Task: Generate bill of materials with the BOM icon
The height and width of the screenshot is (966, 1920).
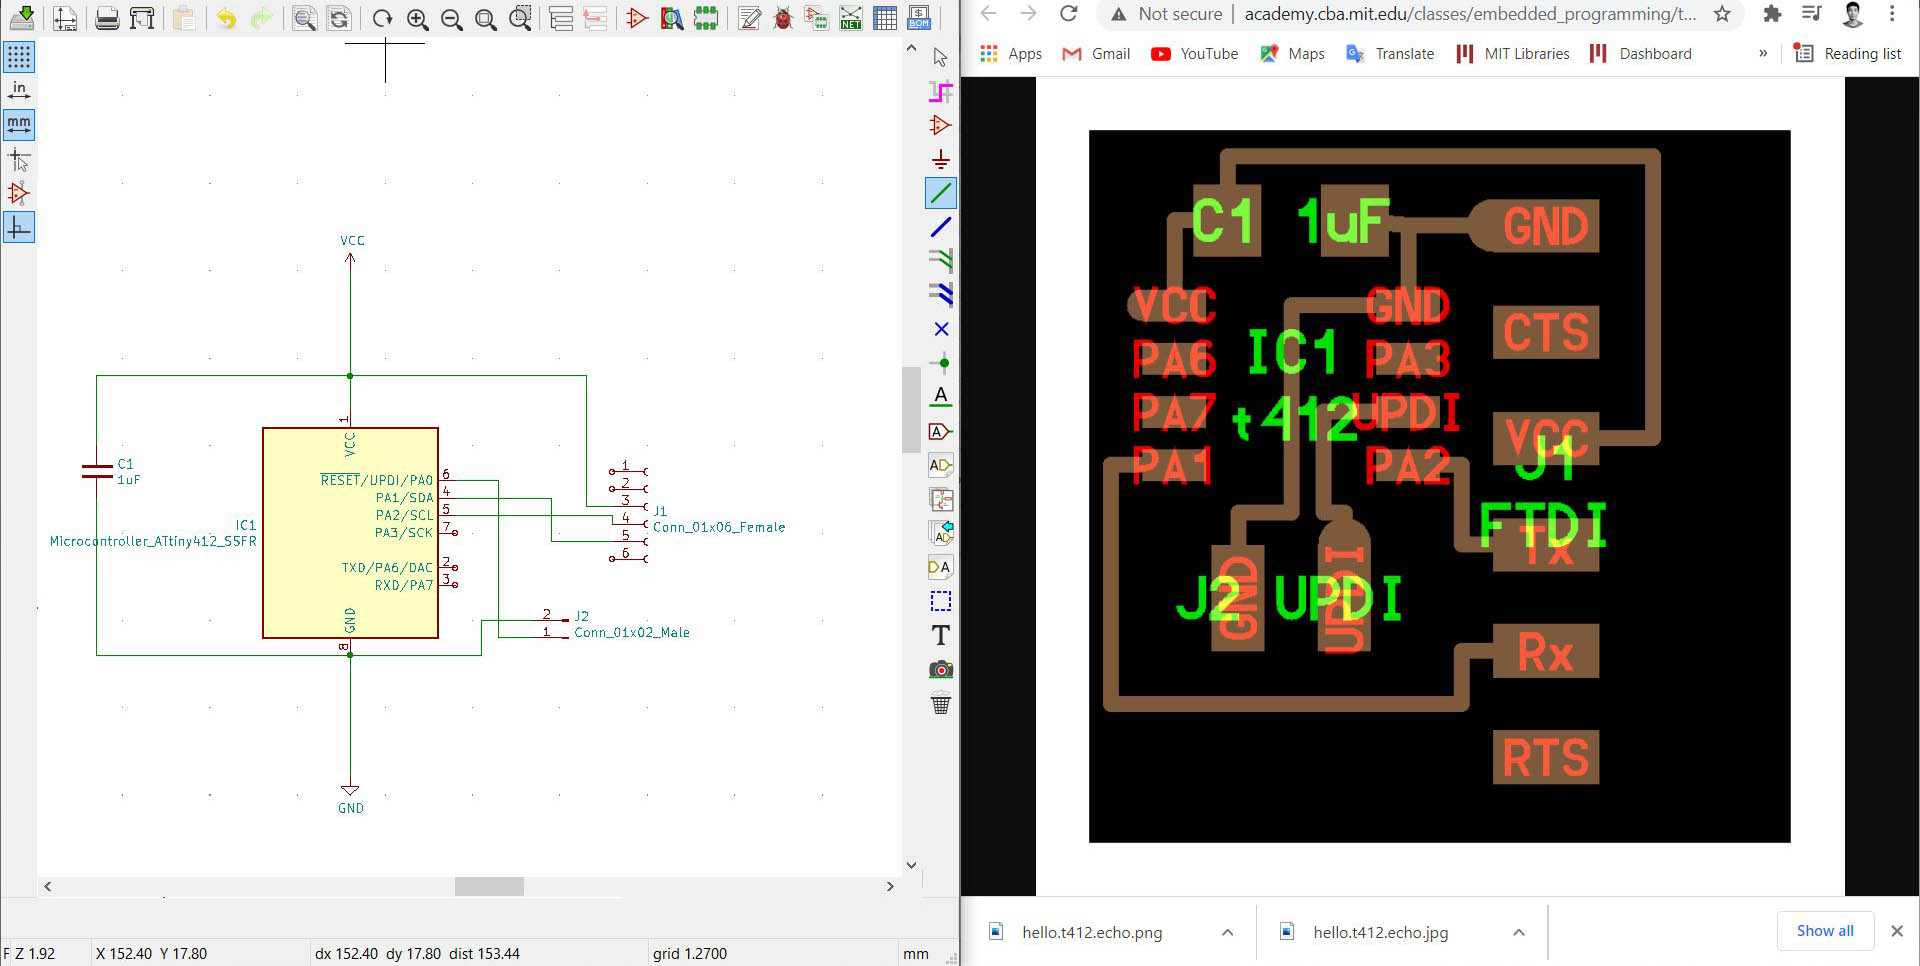Action: [919, 18]
